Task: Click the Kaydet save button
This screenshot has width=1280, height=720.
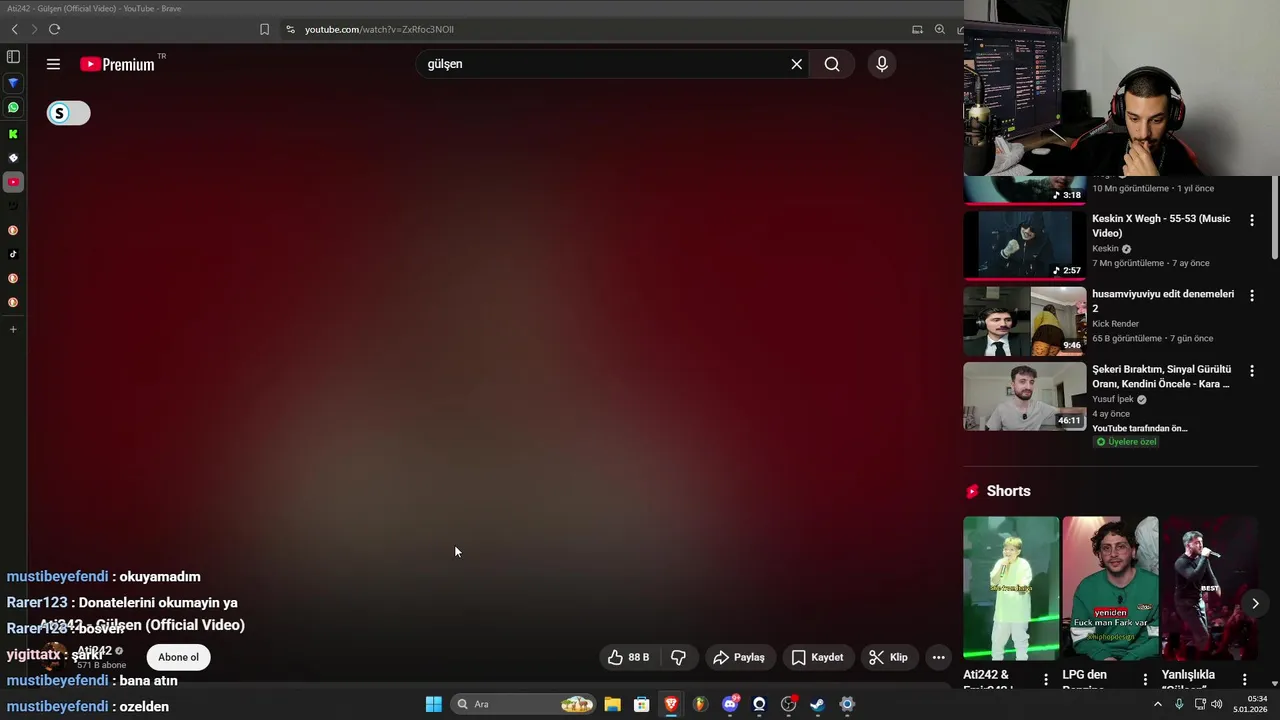Action: click(818, 657)
